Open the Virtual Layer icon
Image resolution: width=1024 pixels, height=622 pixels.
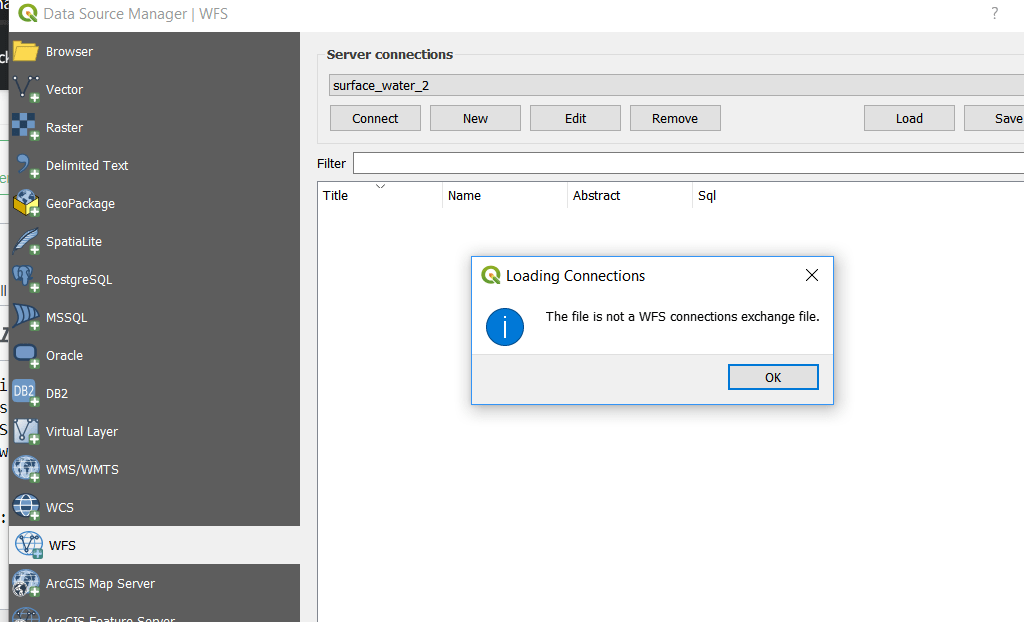coord(26,431)
